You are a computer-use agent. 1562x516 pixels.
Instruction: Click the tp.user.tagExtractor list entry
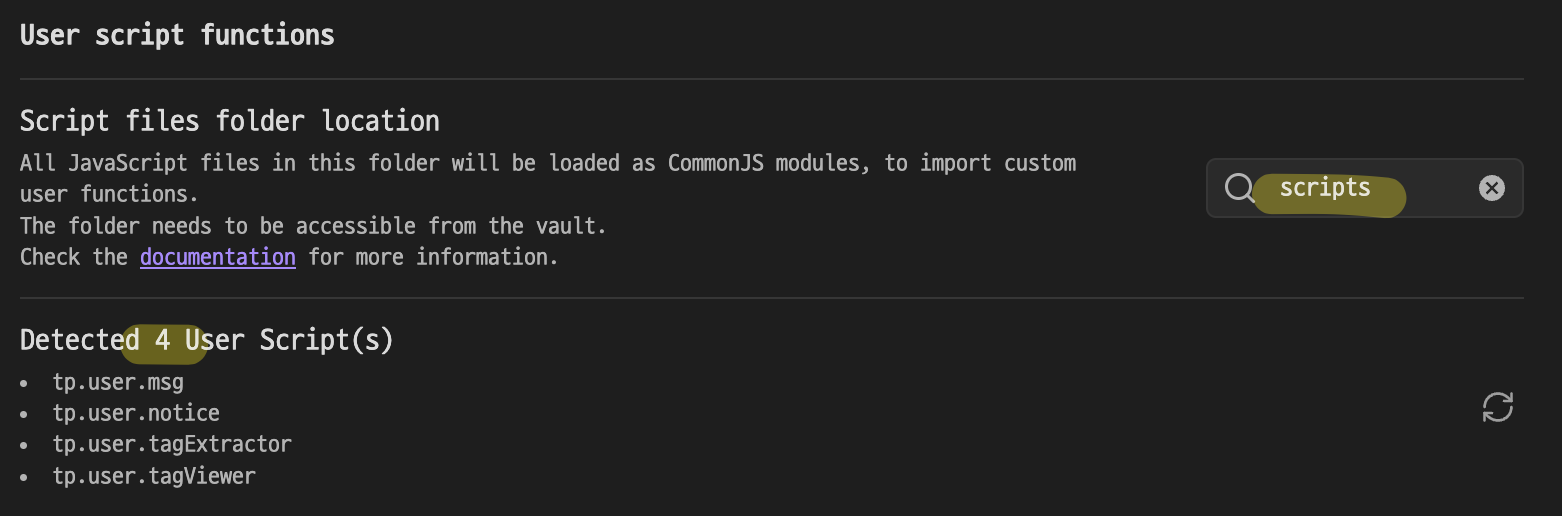[x=172, y=444]
